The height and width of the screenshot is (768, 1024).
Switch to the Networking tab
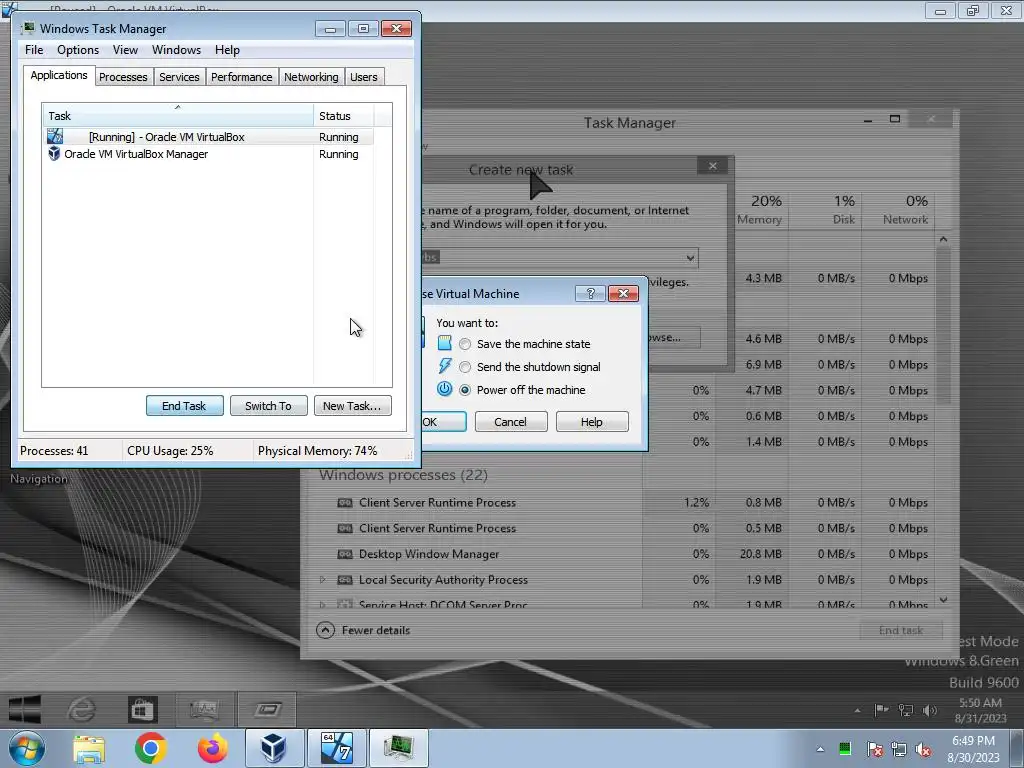[312, 77]
